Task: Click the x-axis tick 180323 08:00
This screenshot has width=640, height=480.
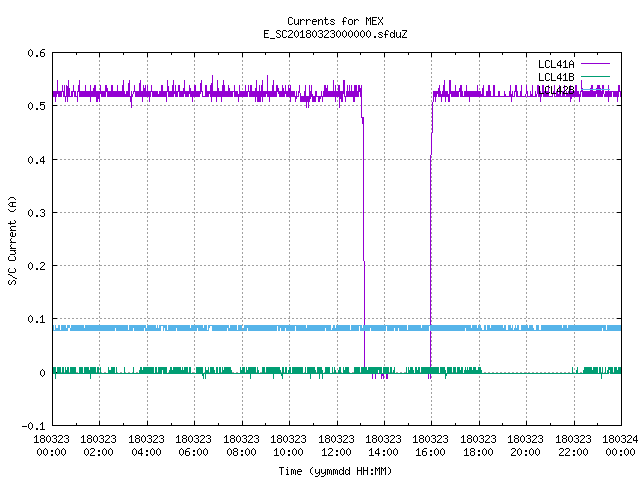Action: click(x=241, y=446)
